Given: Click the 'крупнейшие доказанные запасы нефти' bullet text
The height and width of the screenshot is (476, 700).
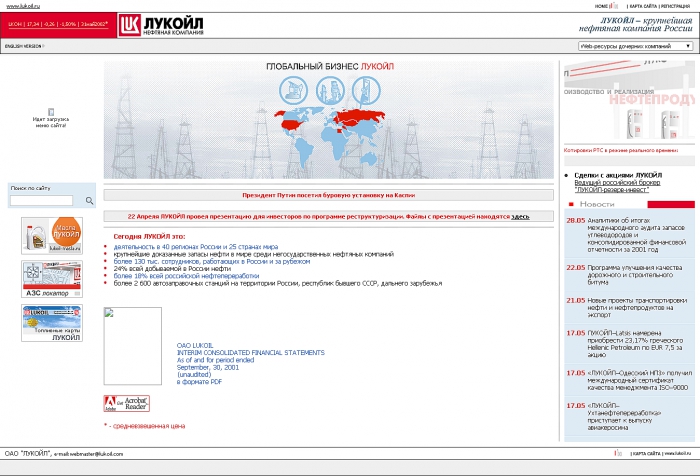Looking at the screenshot, I should (254, 254).
